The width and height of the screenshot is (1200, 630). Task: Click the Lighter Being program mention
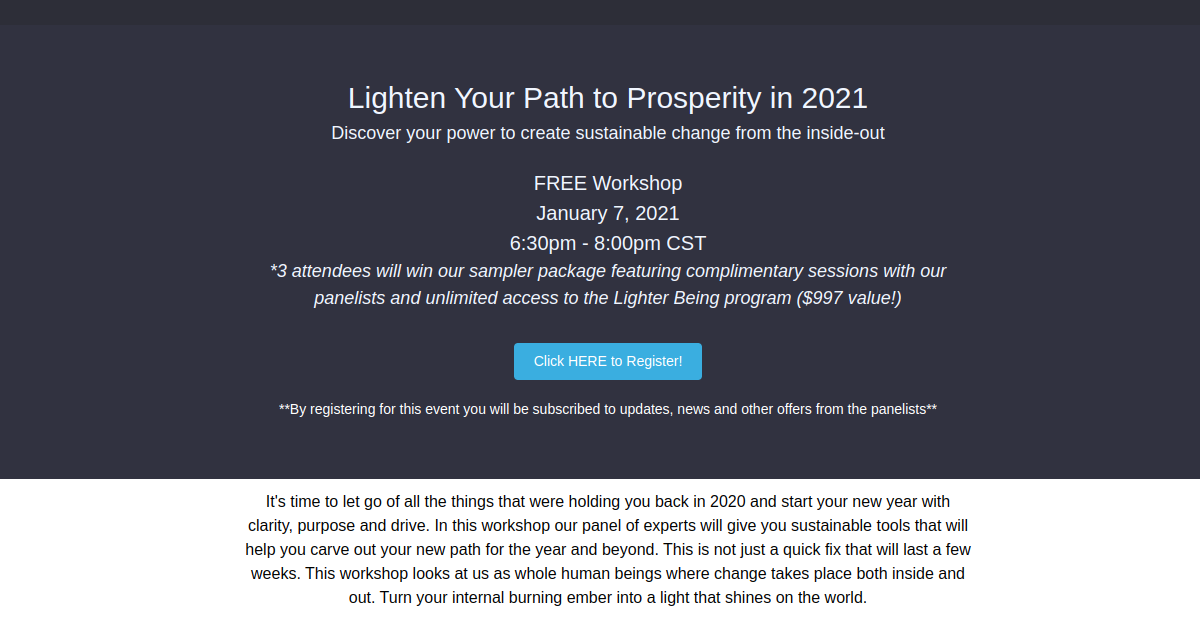click(688, 297)
